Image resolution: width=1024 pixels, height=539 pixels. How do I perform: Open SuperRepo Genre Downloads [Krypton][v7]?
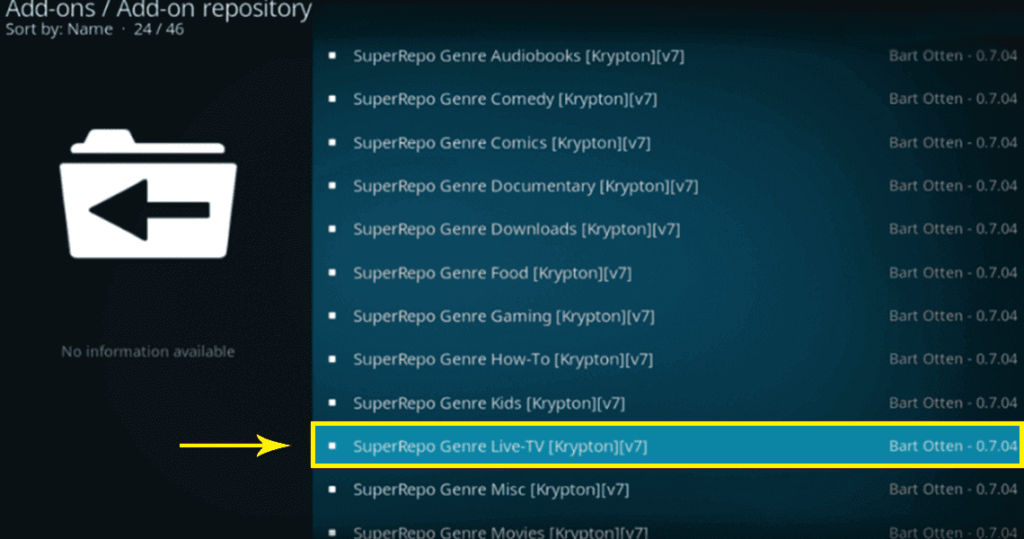668,229
